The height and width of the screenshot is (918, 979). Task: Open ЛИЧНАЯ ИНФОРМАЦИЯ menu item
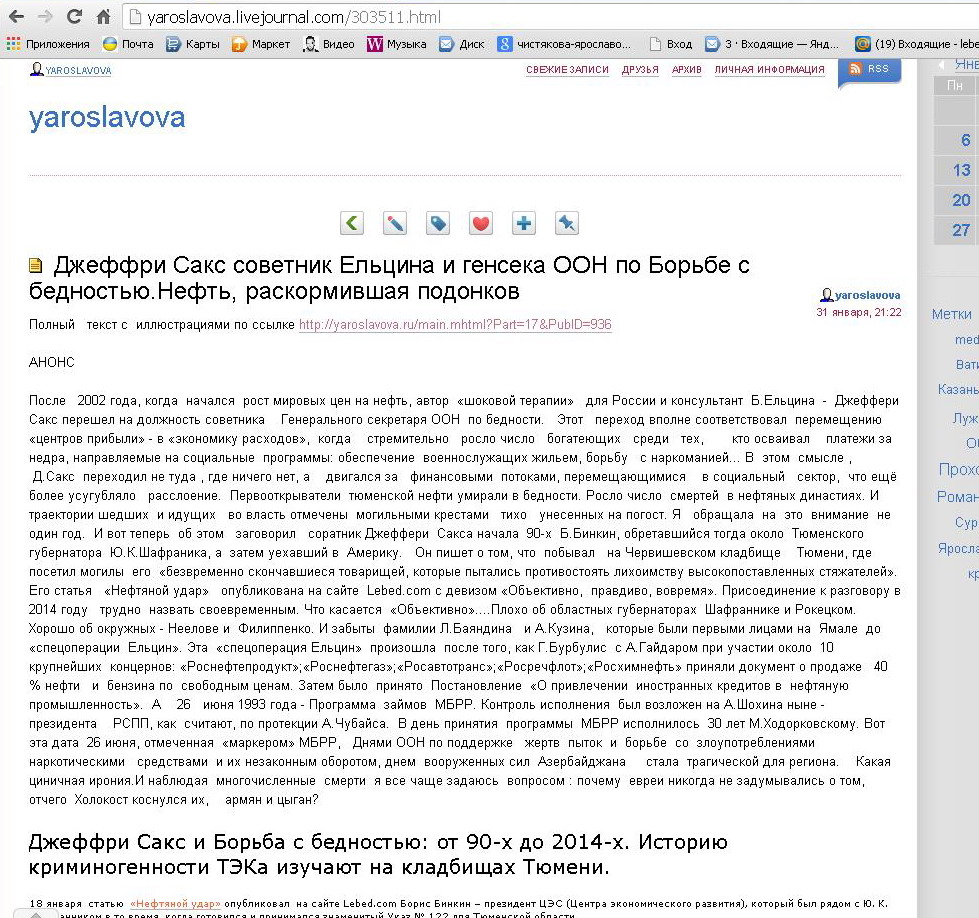[x=769, y=69]
